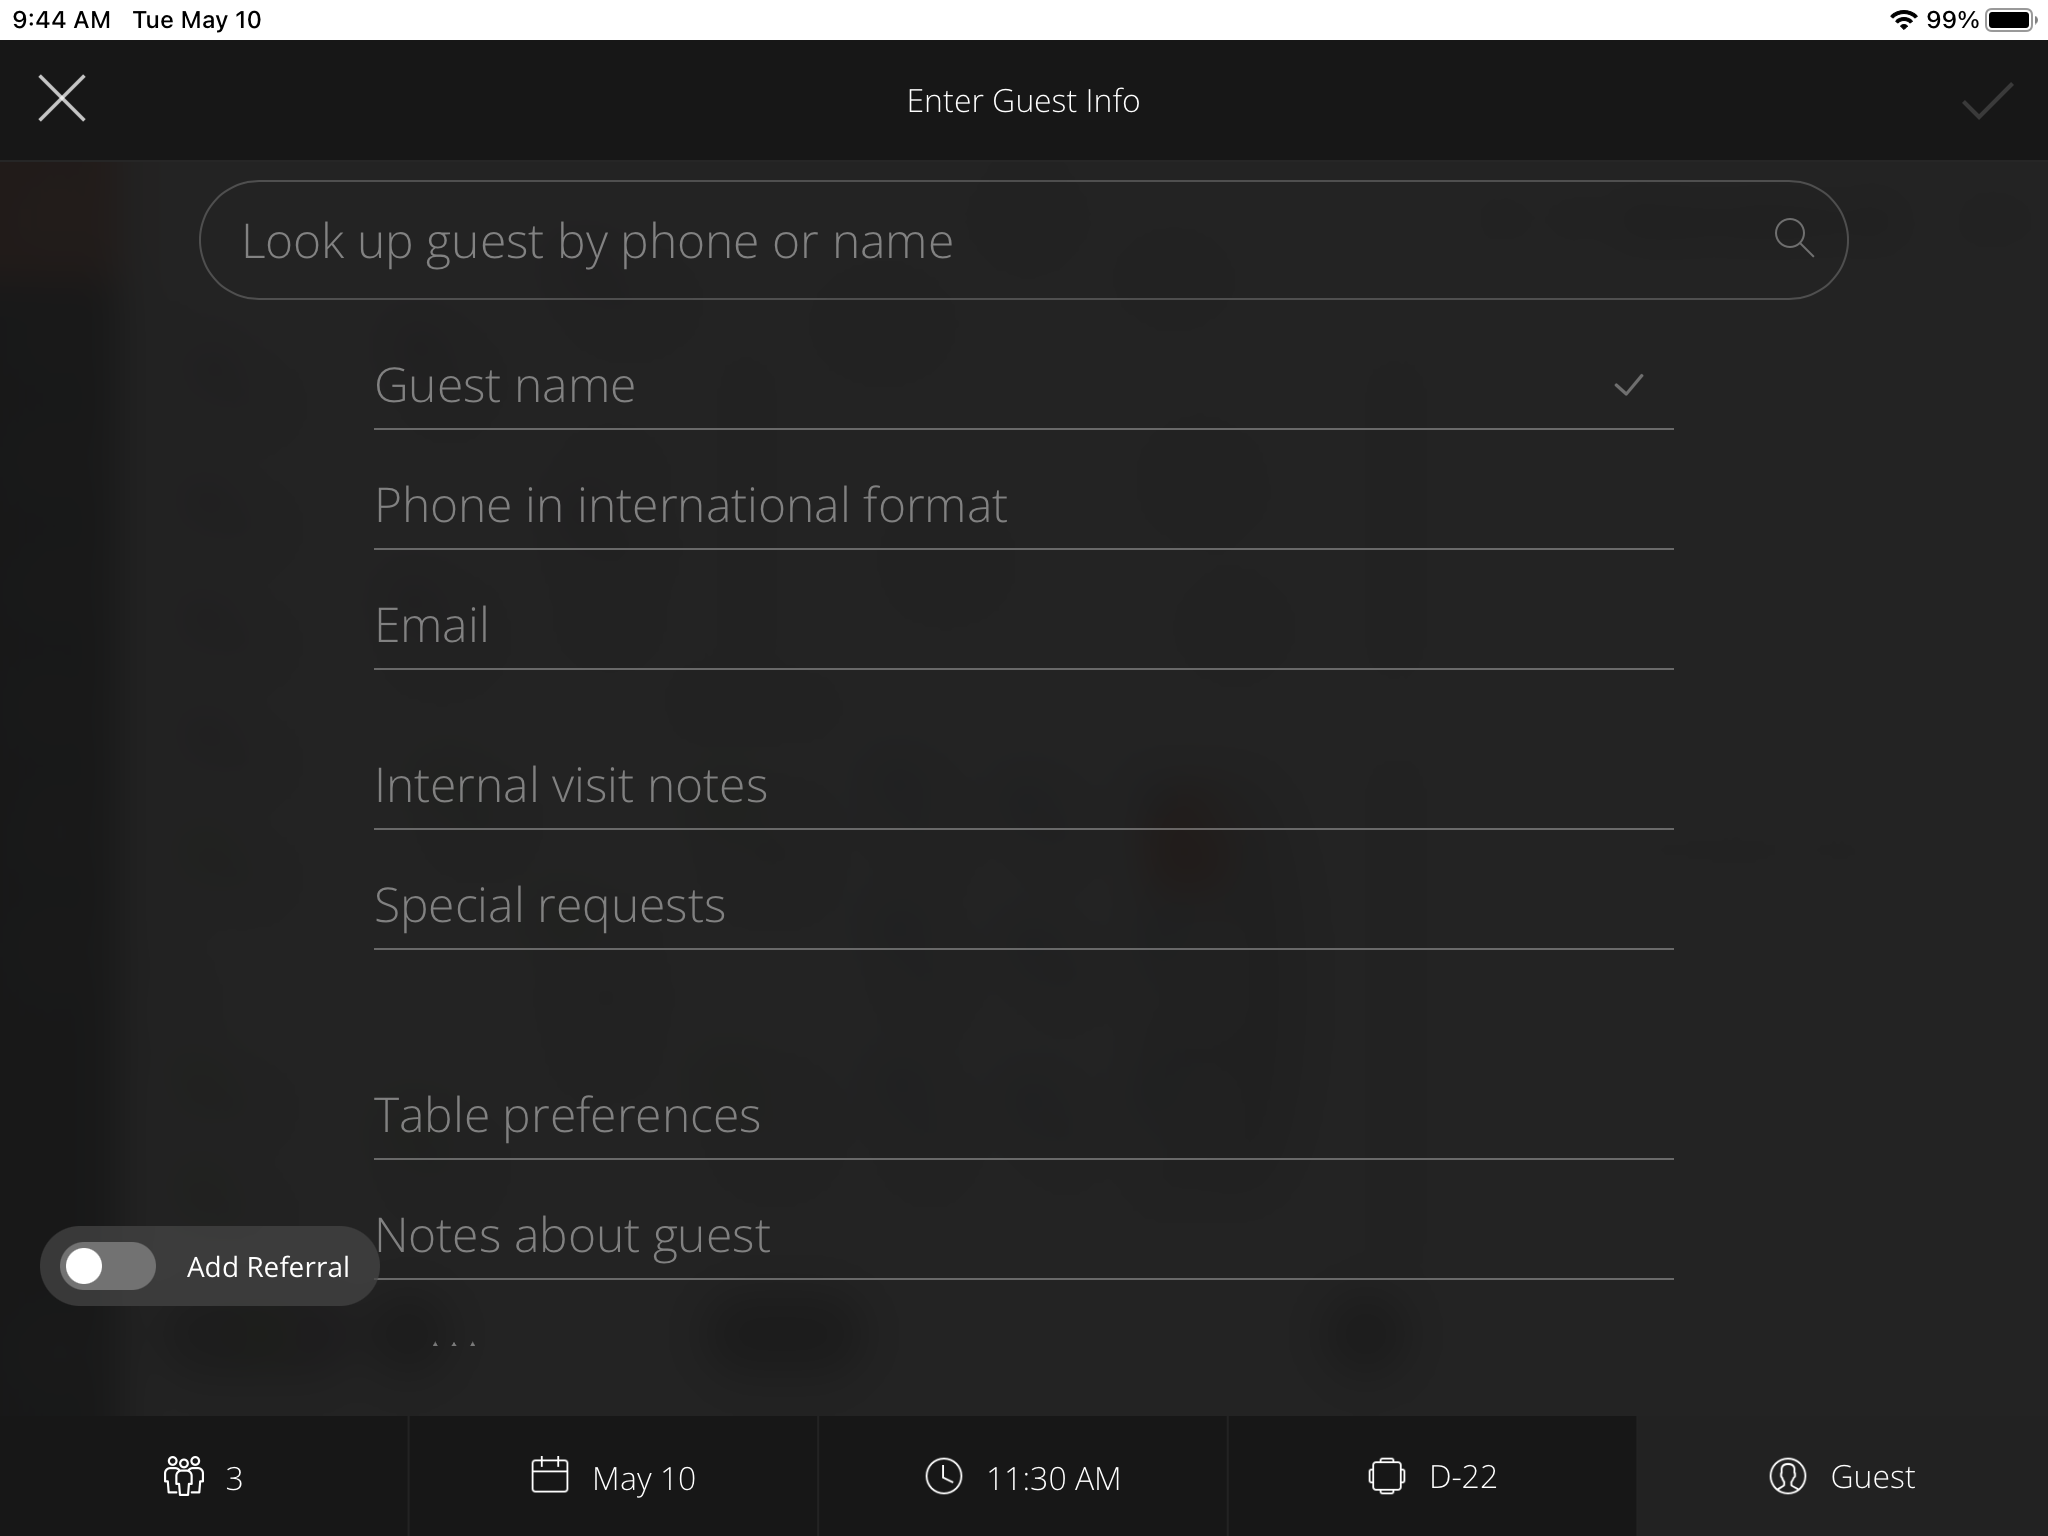Tap the calendar icon for May 10
2048x1536 pixels.
[x=549, y=1475]
